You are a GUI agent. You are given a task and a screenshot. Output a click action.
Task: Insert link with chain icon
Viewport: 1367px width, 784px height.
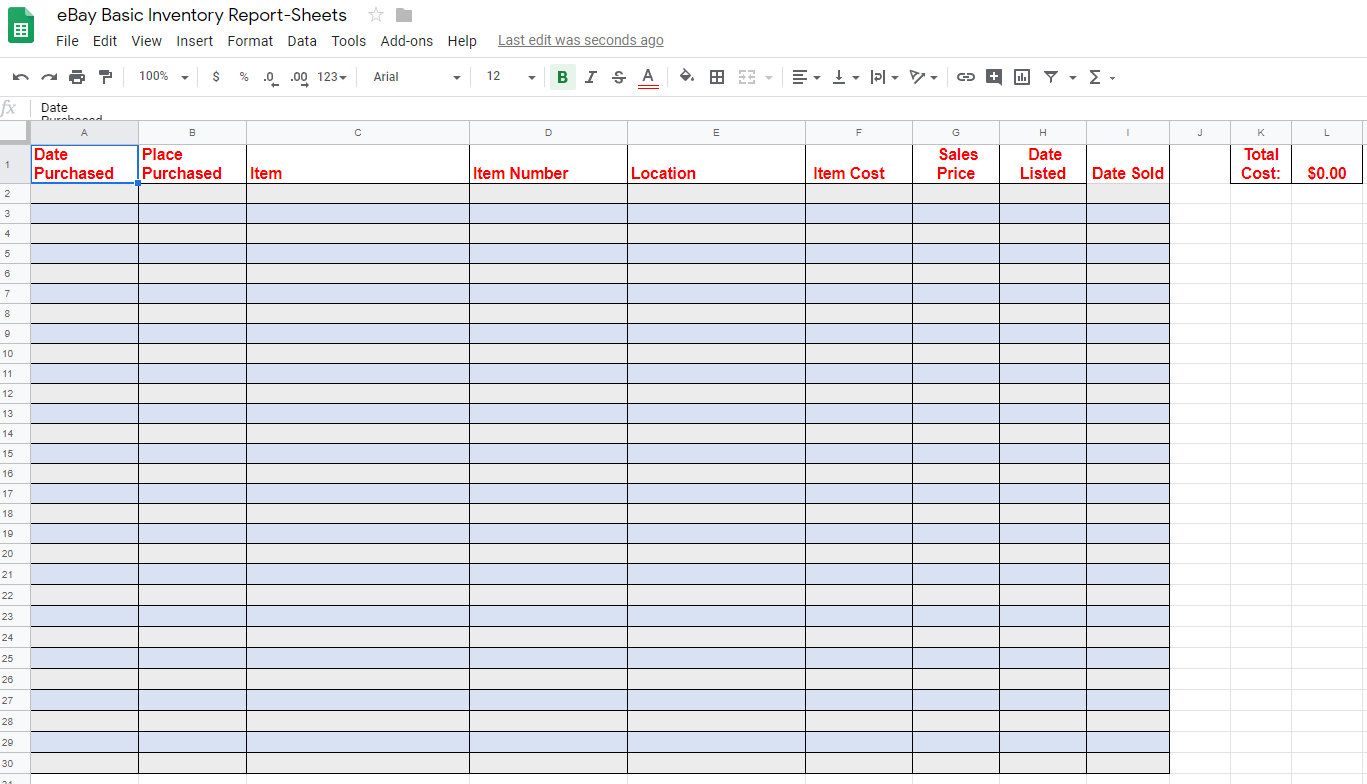click(x=965, y=77)
